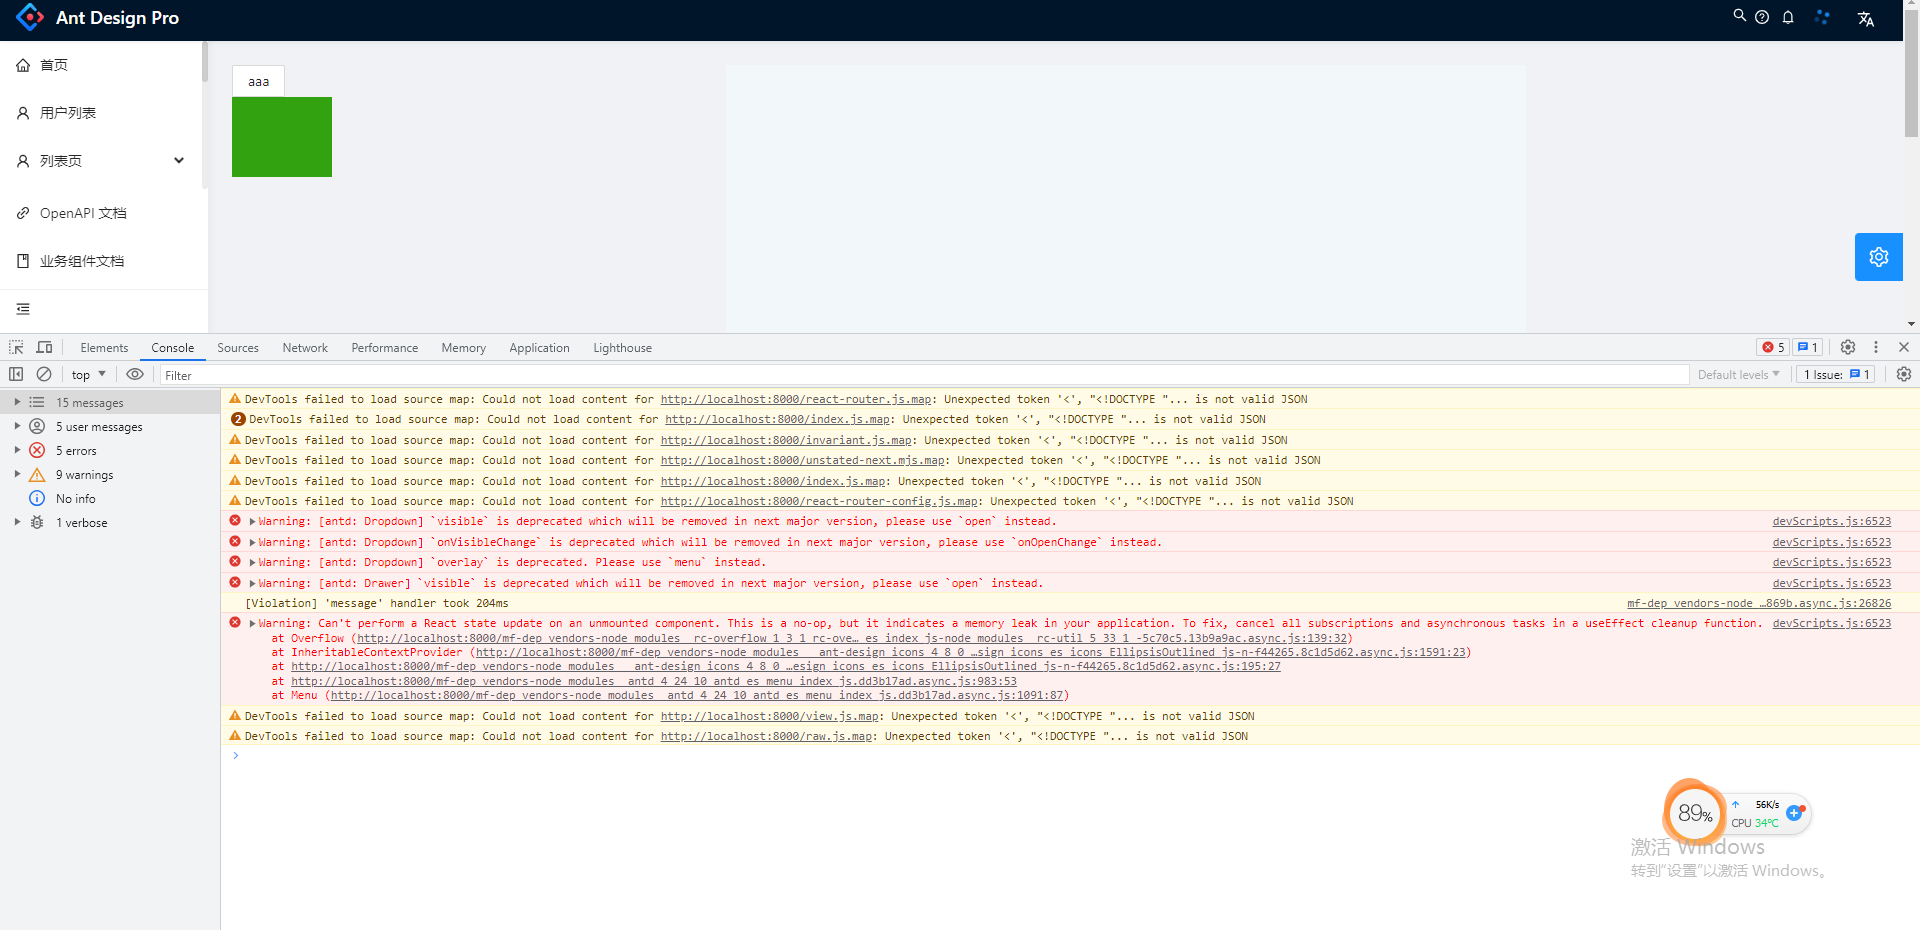The width and height of the screenshot is (1920, 930).
Task: Click the 89% performance indicator circle
Action: 1693,813
